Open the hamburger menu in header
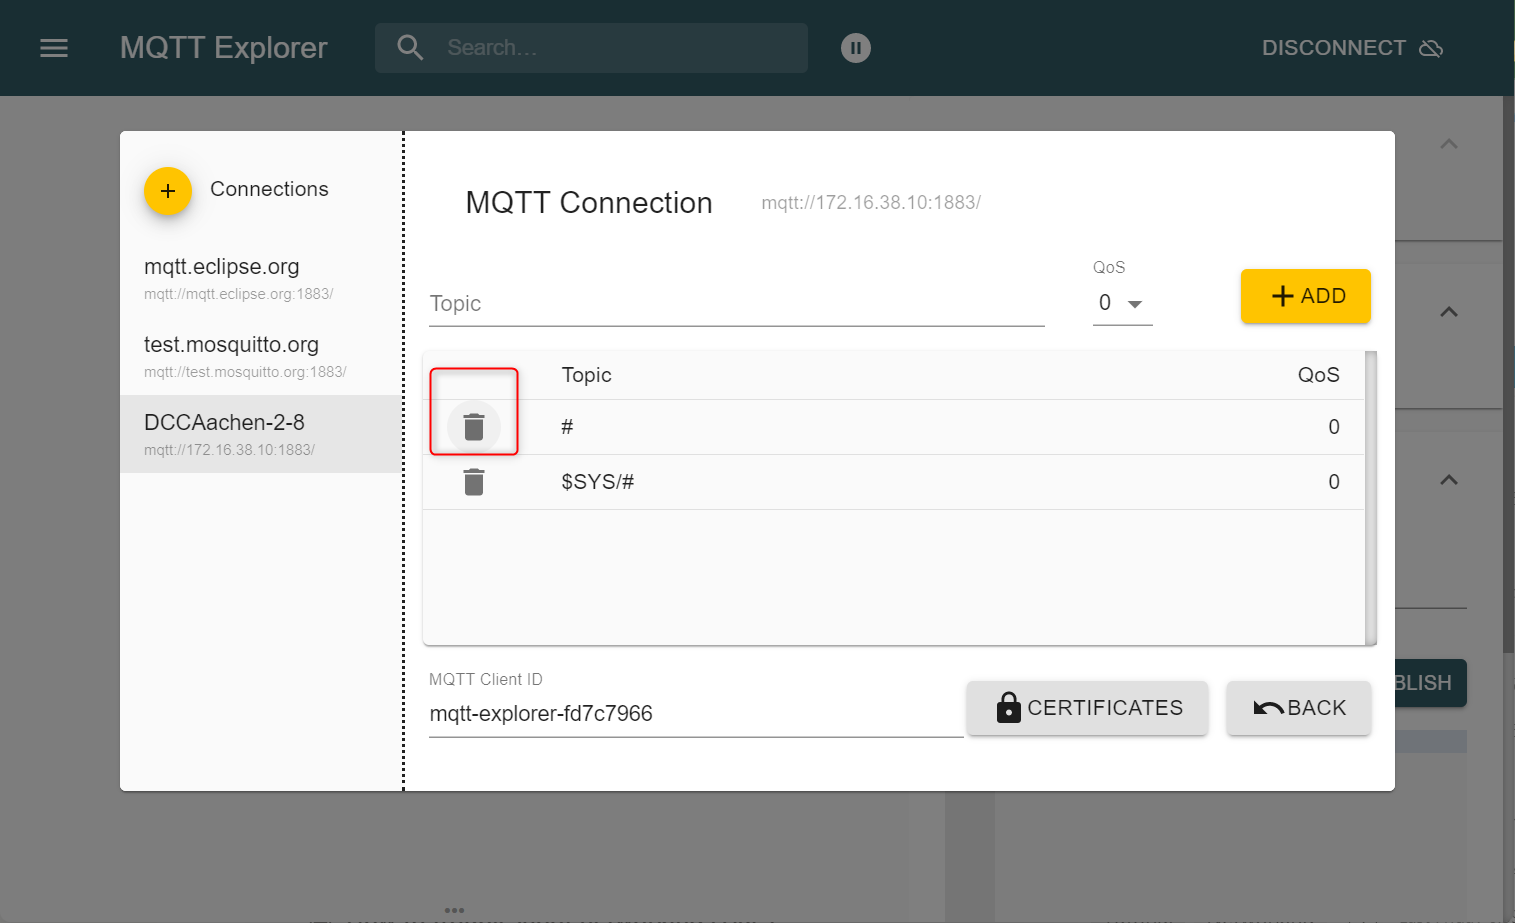This screenshot has width=1515, height=923. pyautogui.click(x=54, y=48)
